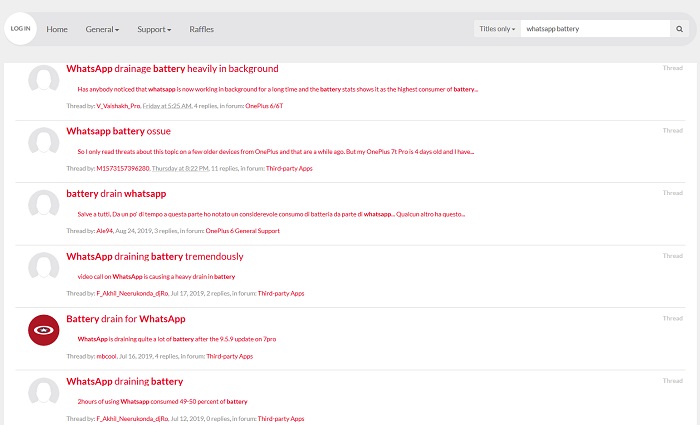Click snippet 'So I only read threats about this topic...'
Viewport: 700px width, 425px height.
[x=276, y=152]
